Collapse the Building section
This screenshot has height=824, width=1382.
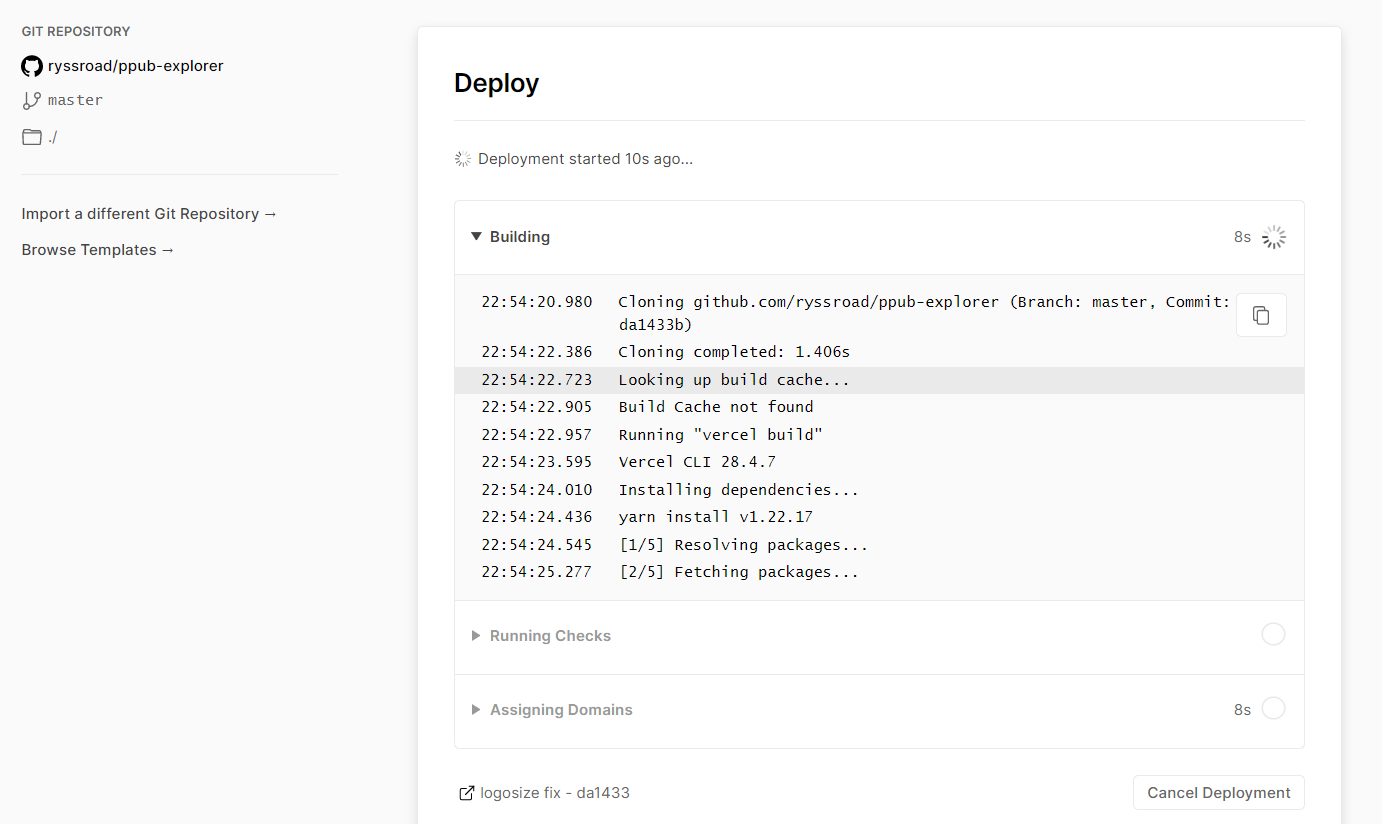coord(476,237)
